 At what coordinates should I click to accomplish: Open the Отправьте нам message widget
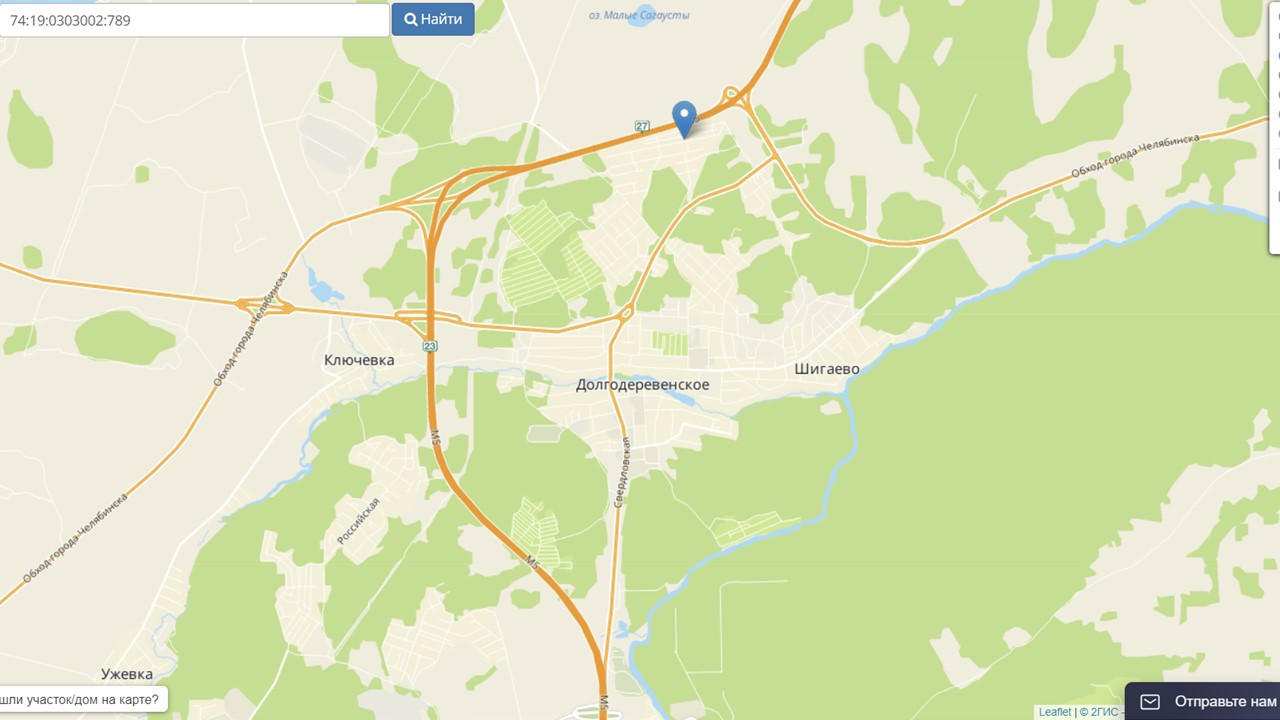pyautogui.click(x=1203, y=701)
